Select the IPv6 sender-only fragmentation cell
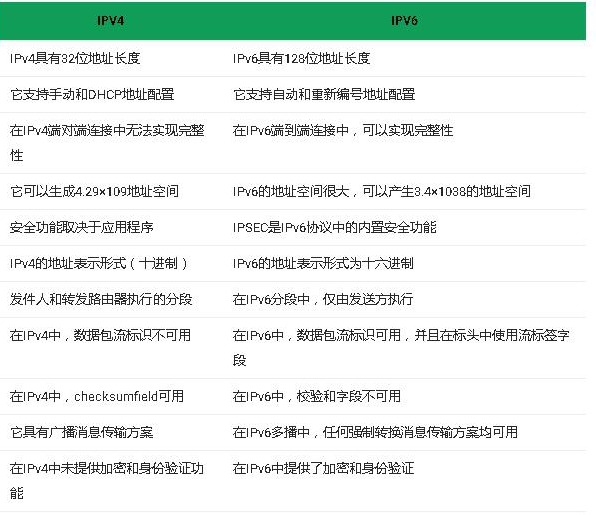Image resolution: width=596 pixels, height=515 pixels. click(x=323, y=299)
